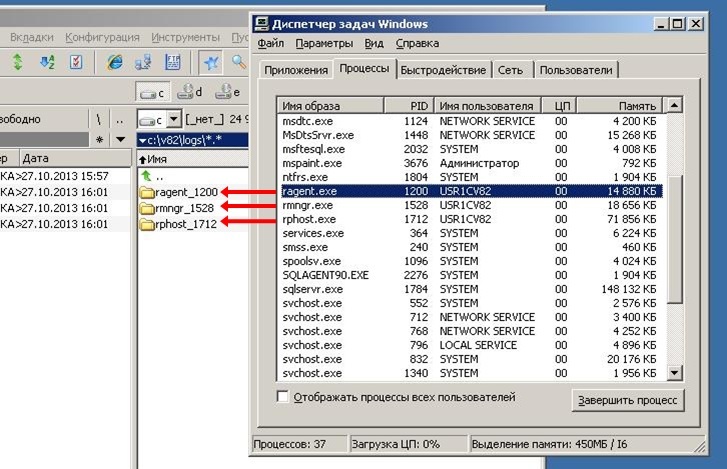Open the Конфигурация menu in Total Commander
Viewport: 727px width, 469px height.
pyautogui.click(x=102, y=37)
